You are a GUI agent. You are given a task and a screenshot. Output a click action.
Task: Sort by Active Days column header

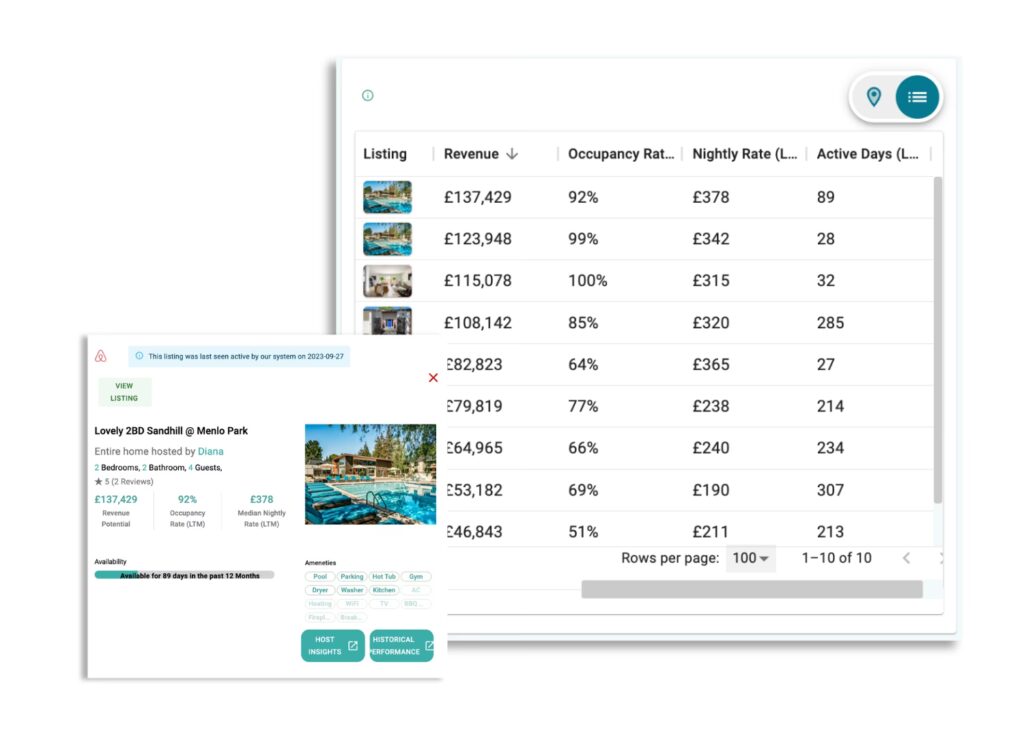(x=867, y=154)
